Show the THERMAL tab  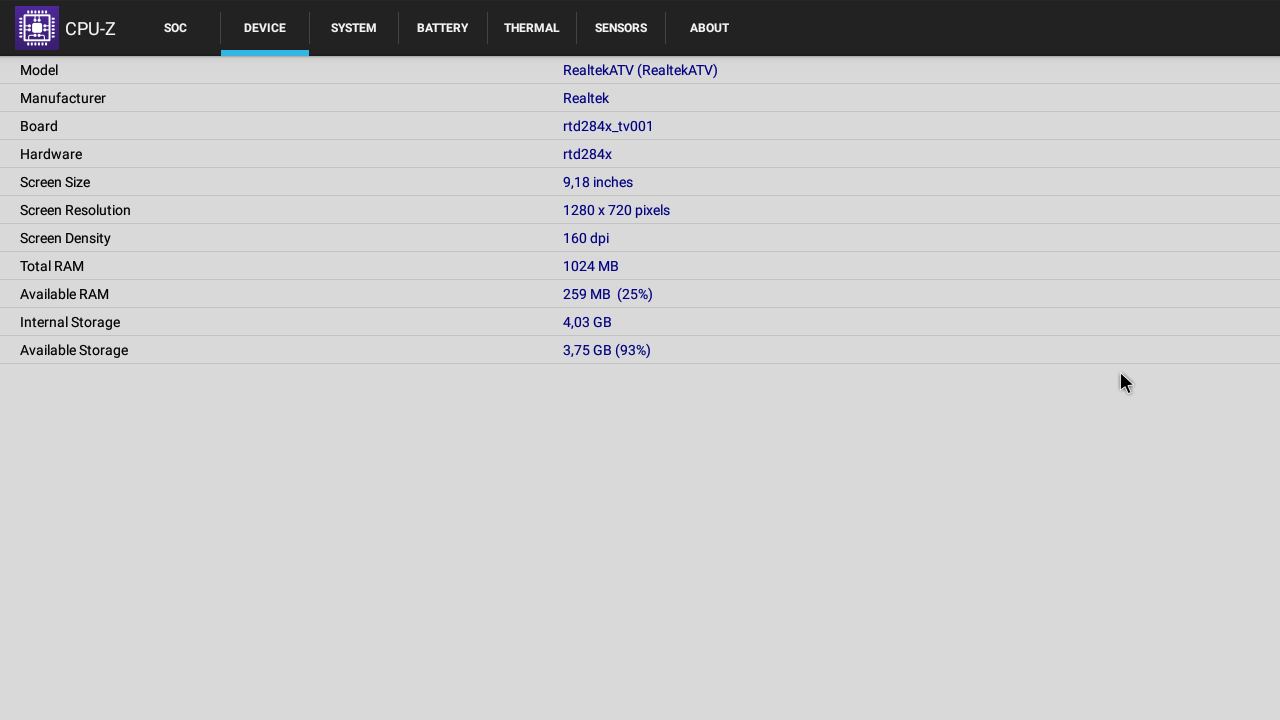[532, 28]
